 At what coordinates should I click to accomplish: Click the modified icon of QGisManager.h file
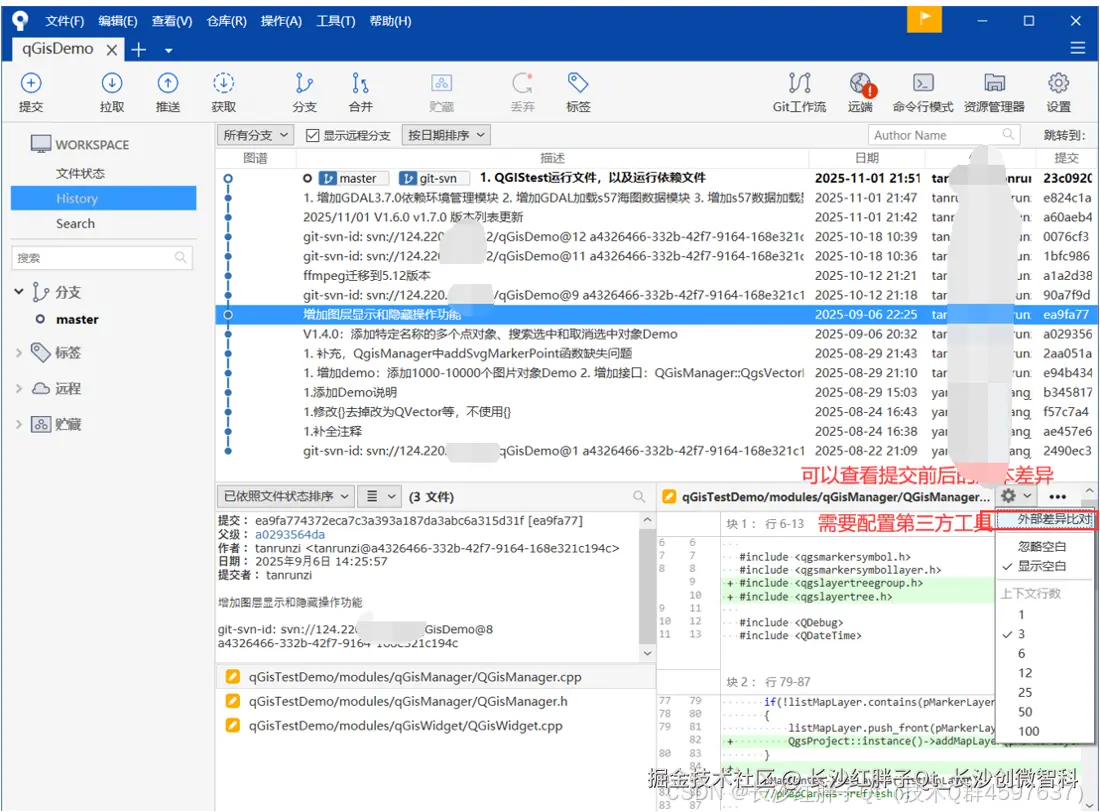(x=232, y=701)
